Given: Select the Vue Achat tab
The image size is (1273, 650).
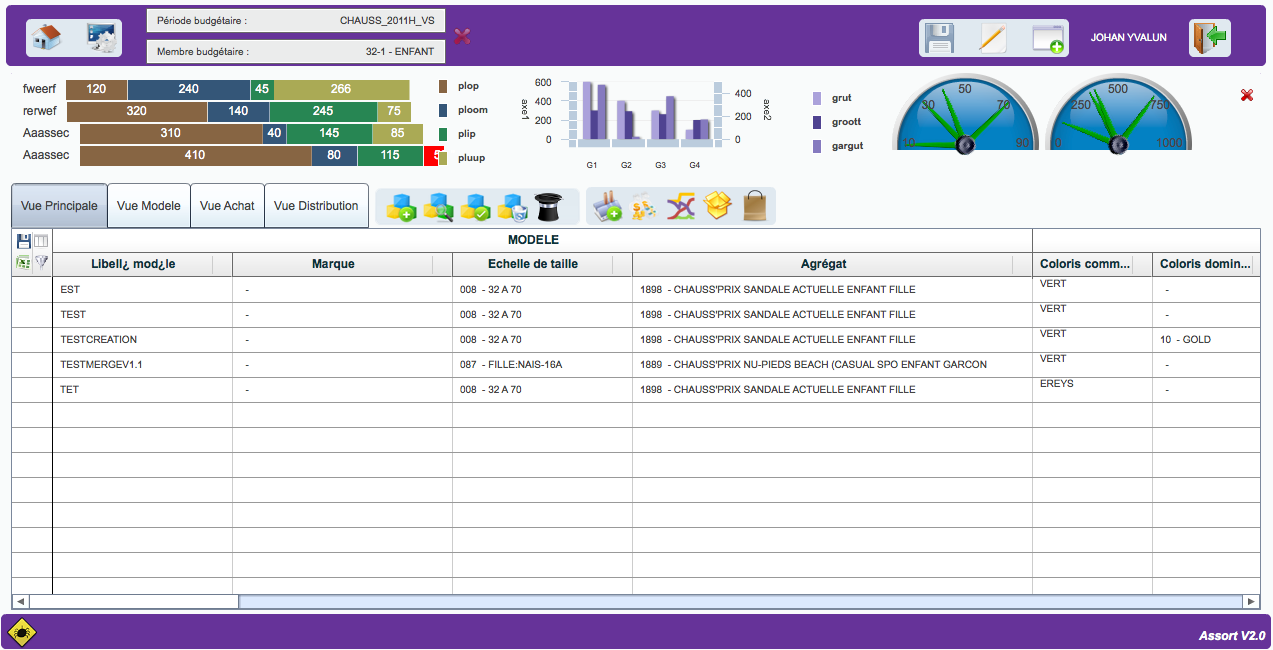Looking at the screenshot, I should (x=227, y=206).
